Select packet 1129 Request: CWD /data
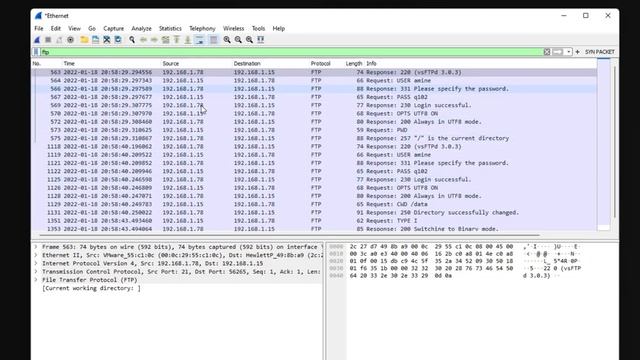 coord(314,204)
